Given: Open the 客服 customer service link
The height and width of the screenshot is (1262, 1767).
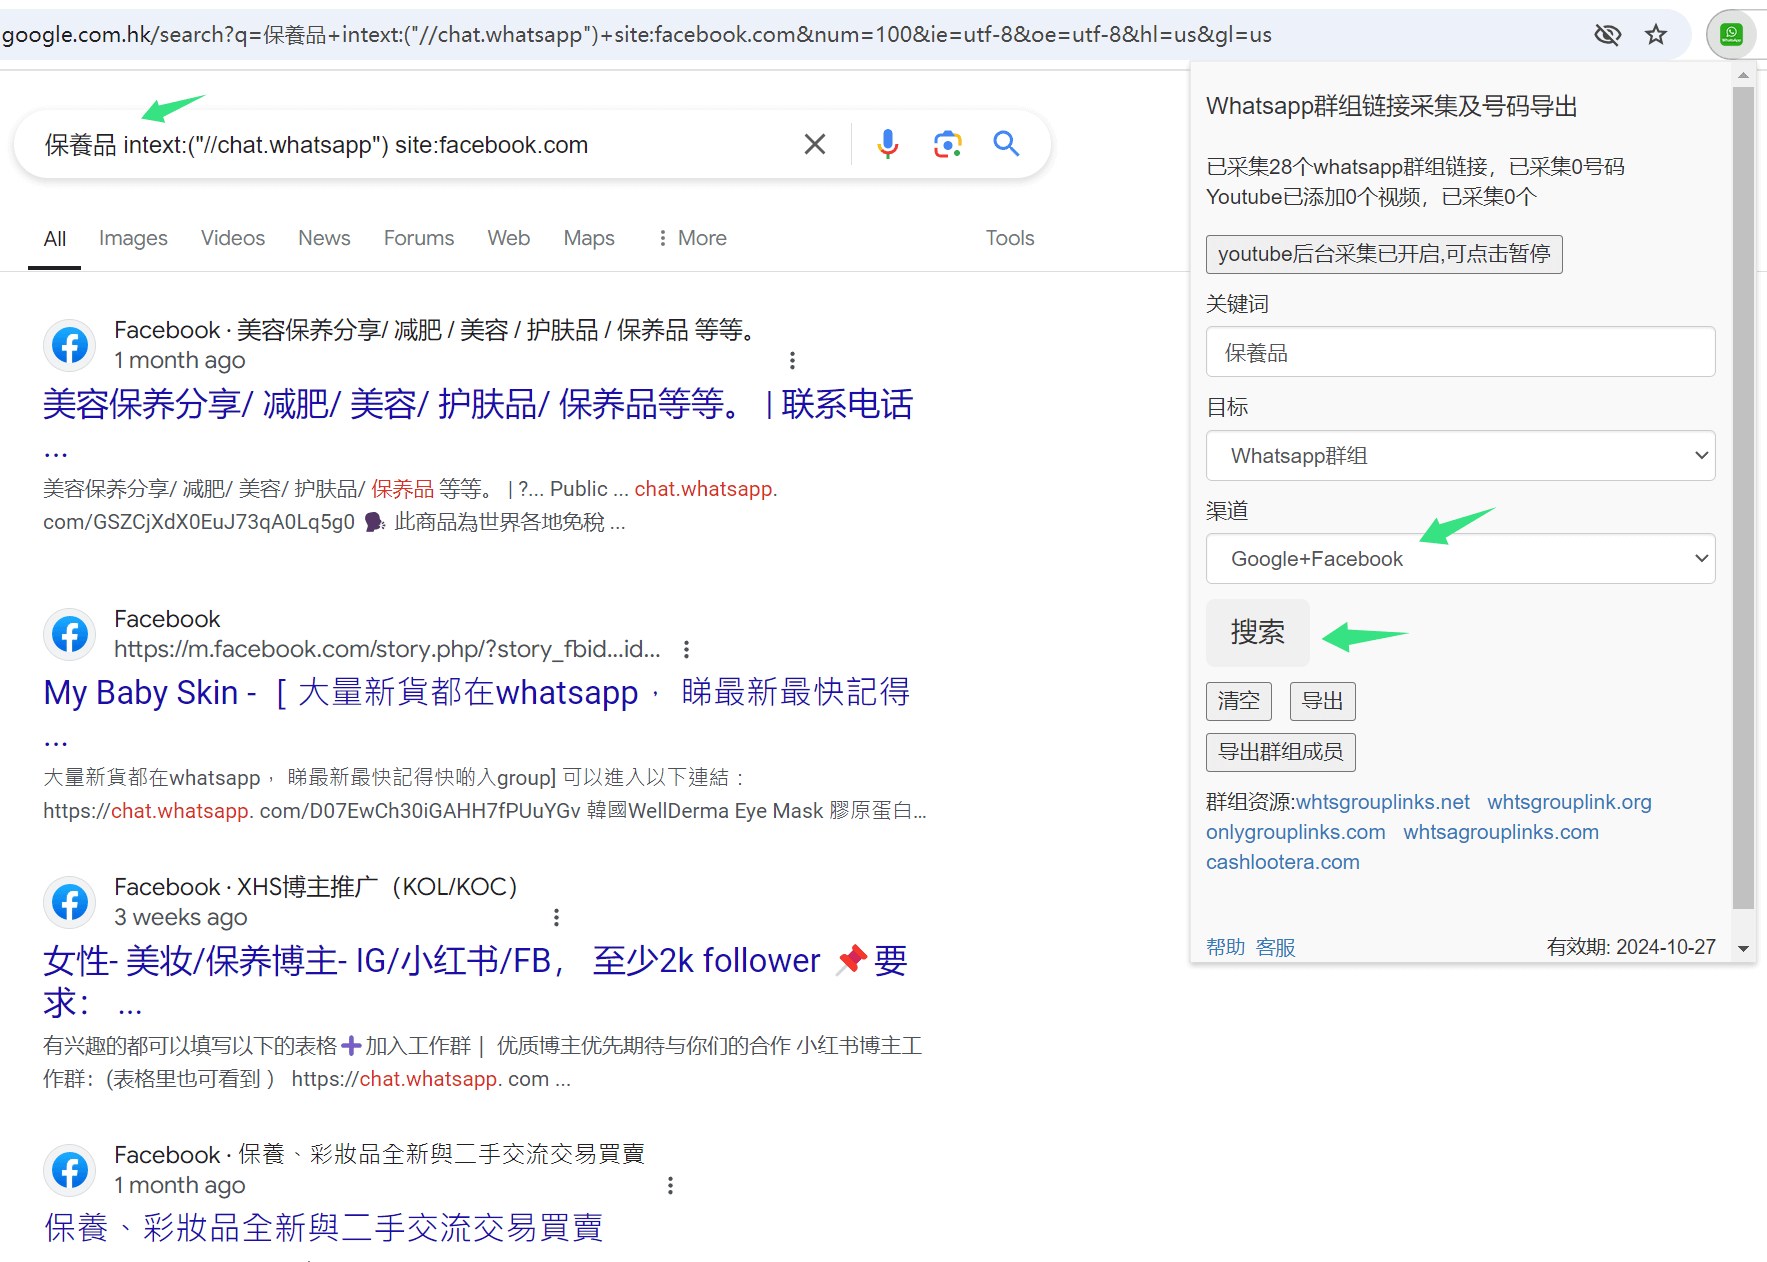Looking at the screenshot, I should (1276, 947).
